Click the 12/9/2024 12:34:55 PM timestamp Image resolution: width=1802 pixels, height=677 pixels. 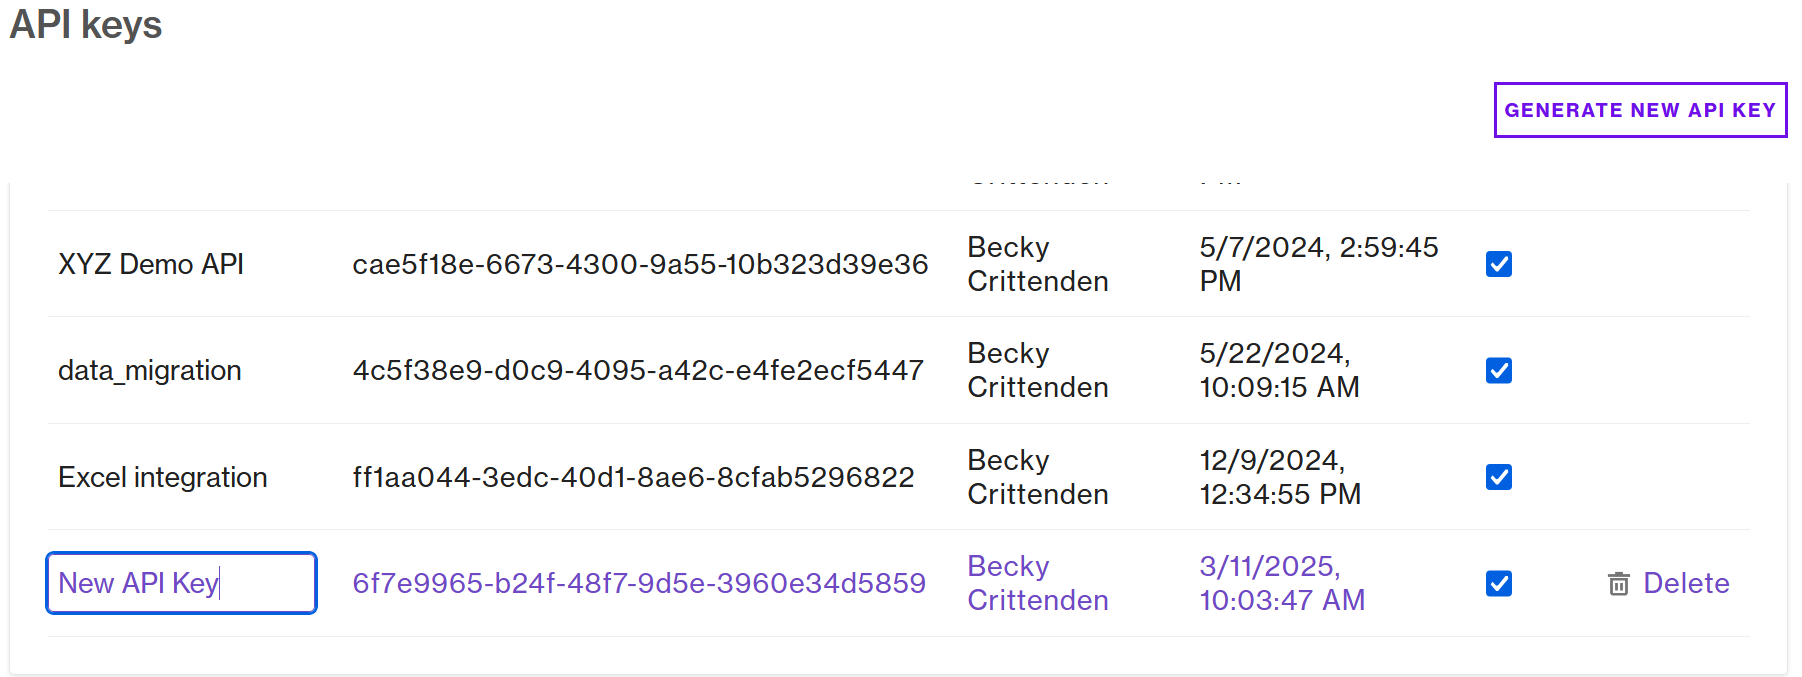pyautogui.click(x=1279, y=477)
